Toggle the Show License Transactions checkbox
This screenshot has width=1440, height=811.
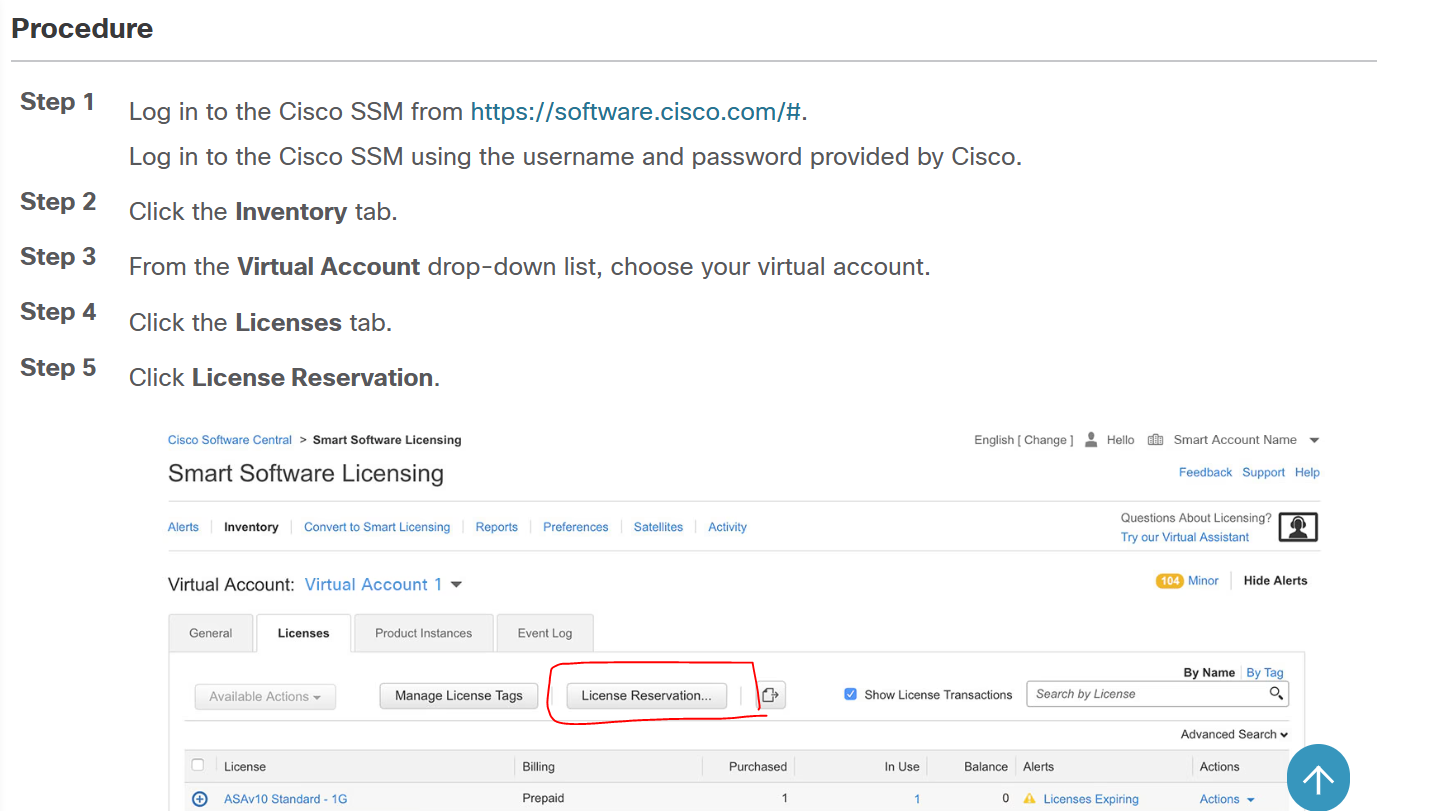click(851, 694)
